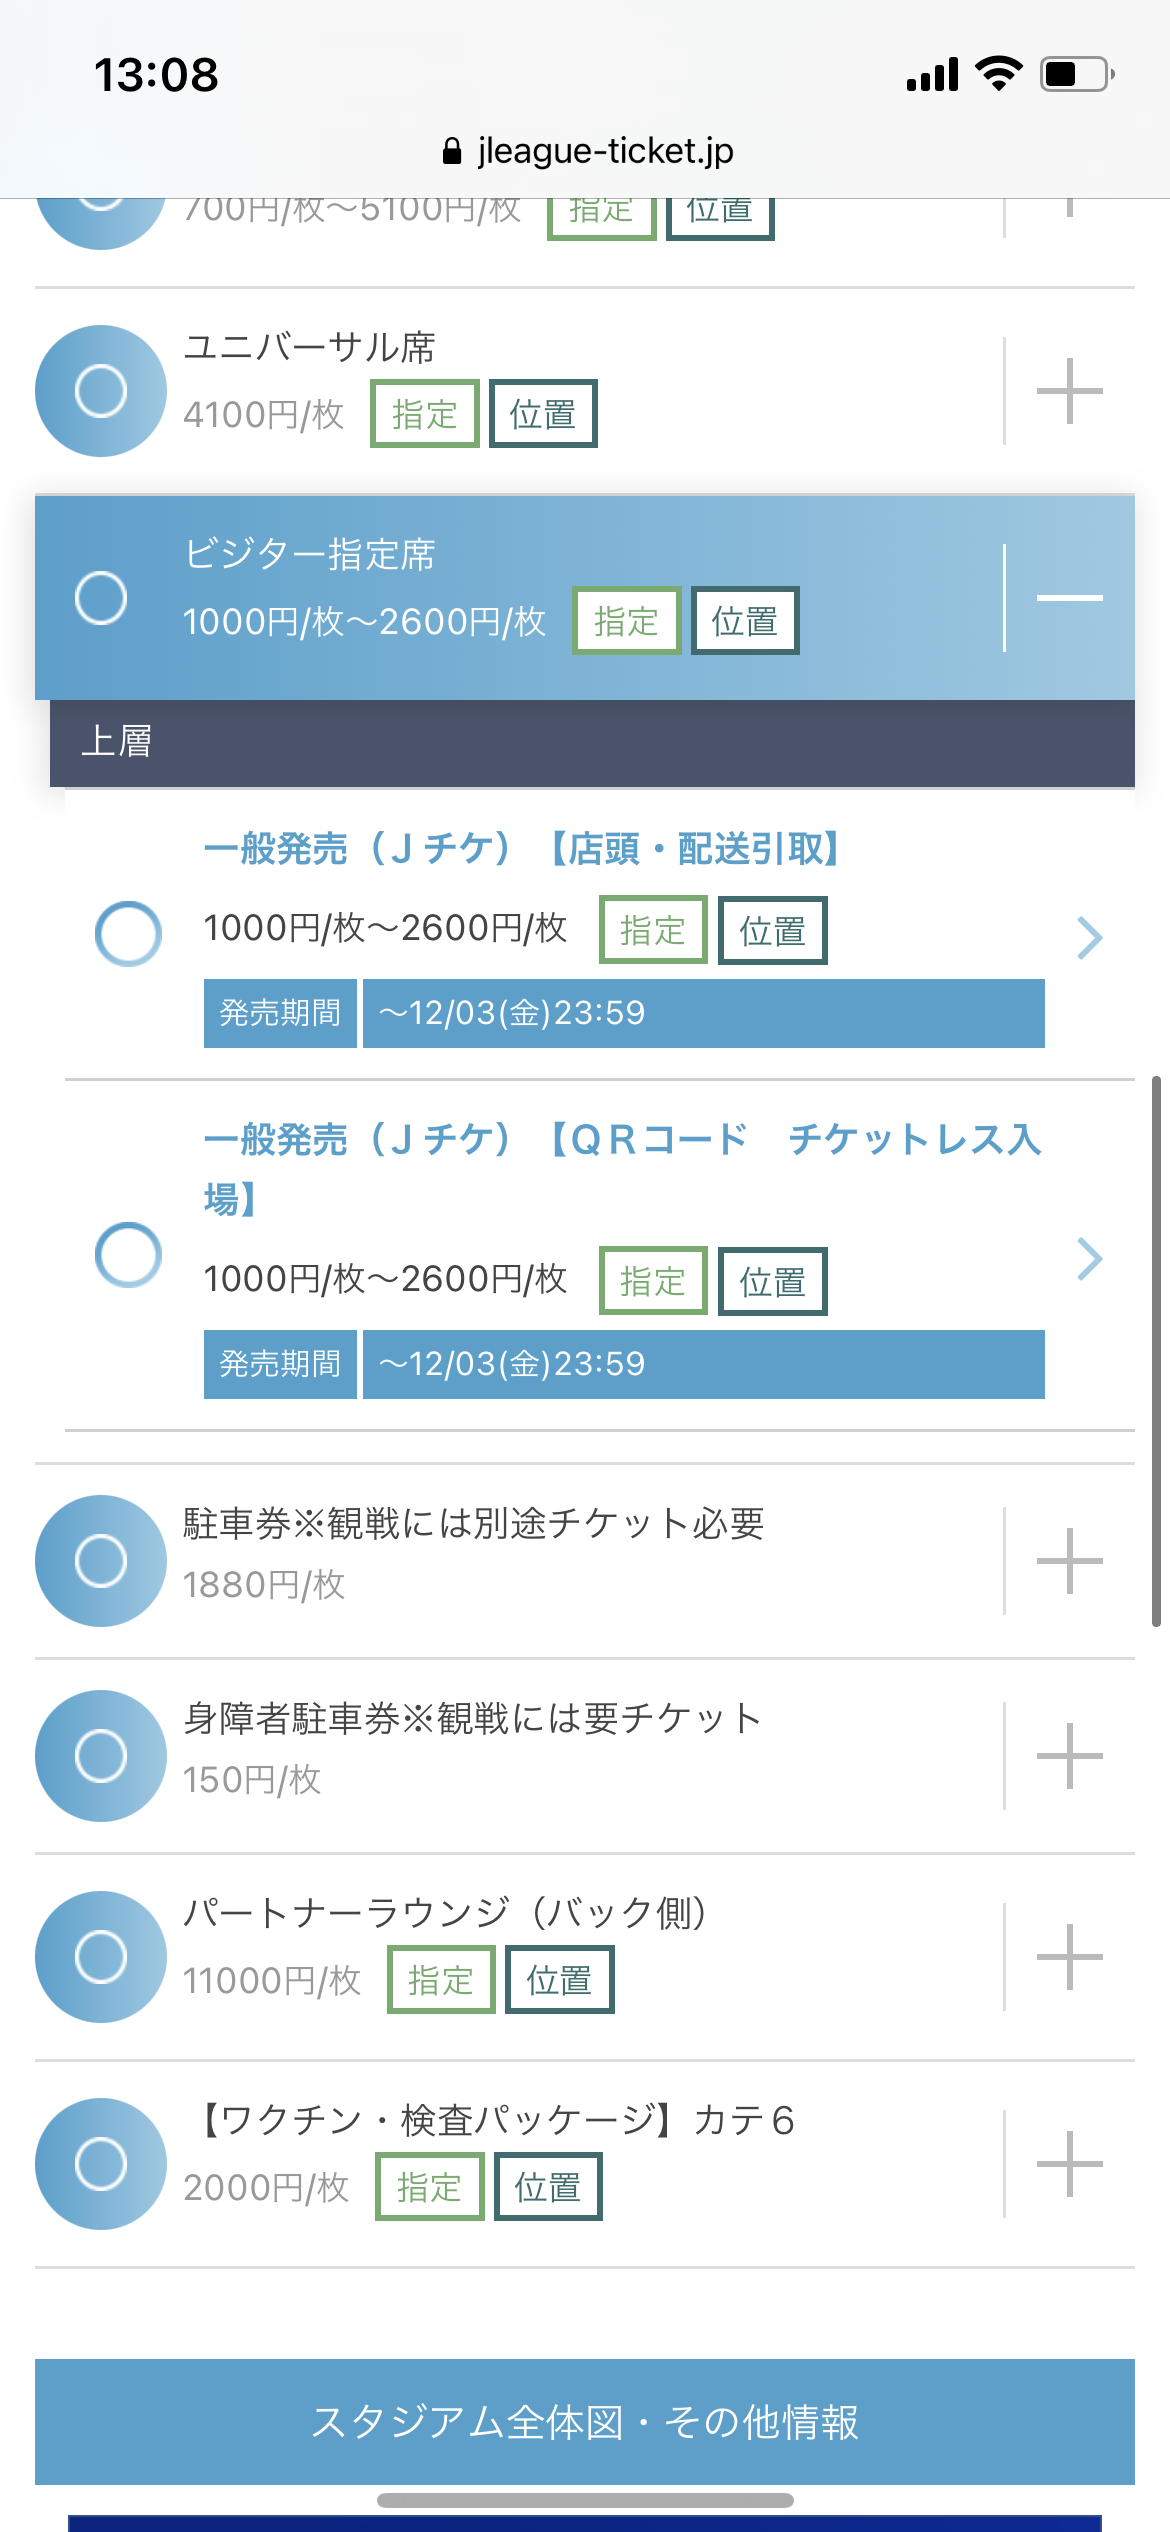The height and width of the screenshot is (2532, 1170).
Task: Tap the 位置 badge on ワクチン・検査パッケージ row
Action: 548,2187
